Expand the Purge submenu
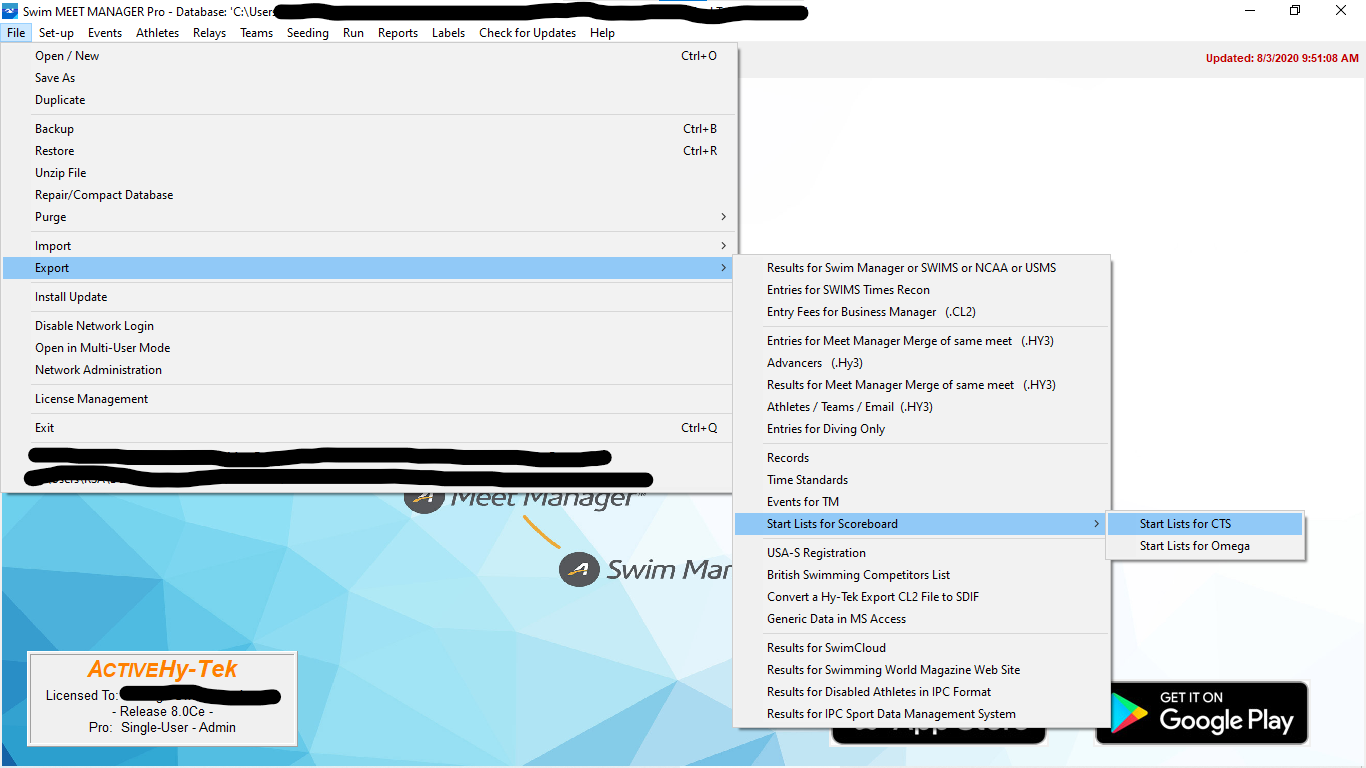This screenshot has width=1366, height=768. click(x=369, y=217)
